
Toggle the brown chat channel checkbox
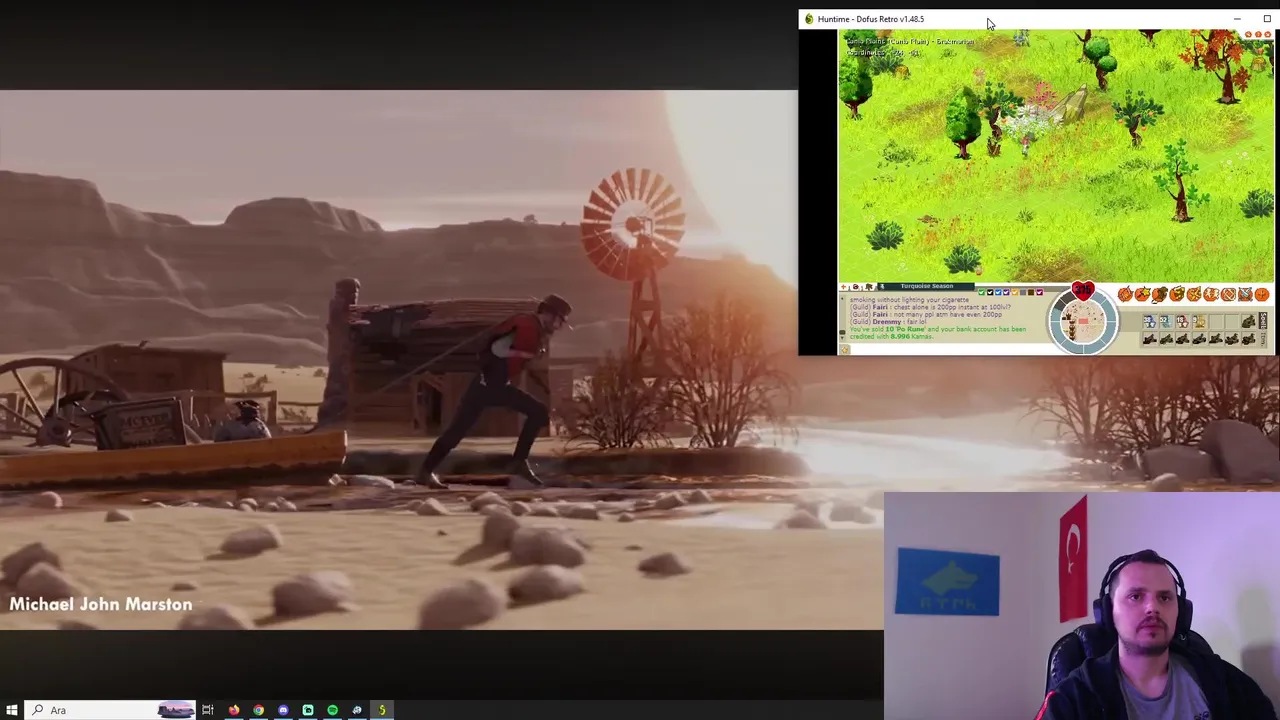pyautogui.click(x=1031, y=292)
